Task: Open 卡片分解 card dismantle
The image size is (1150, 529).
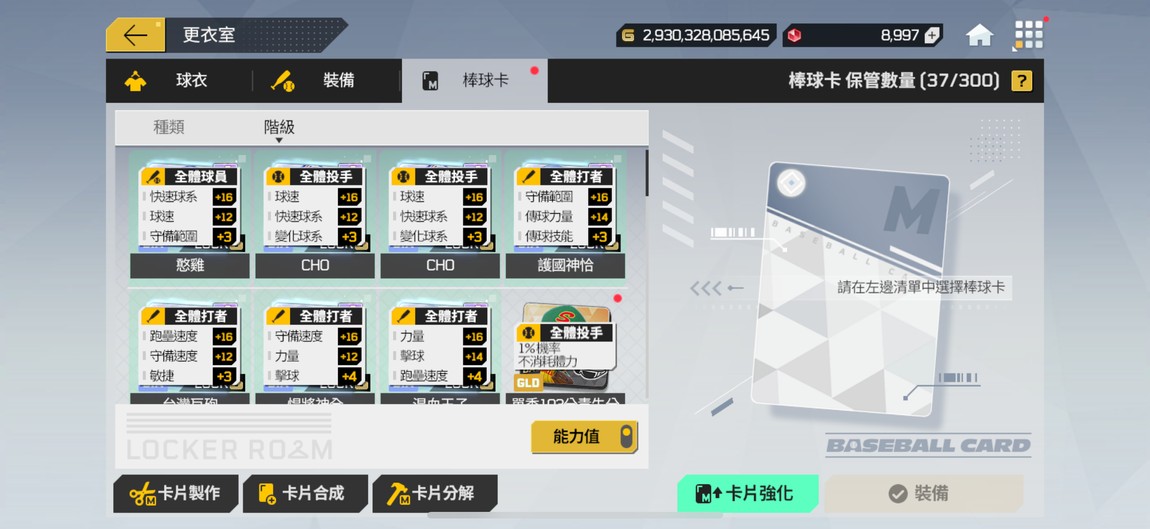Action: [x=435, y=494]
